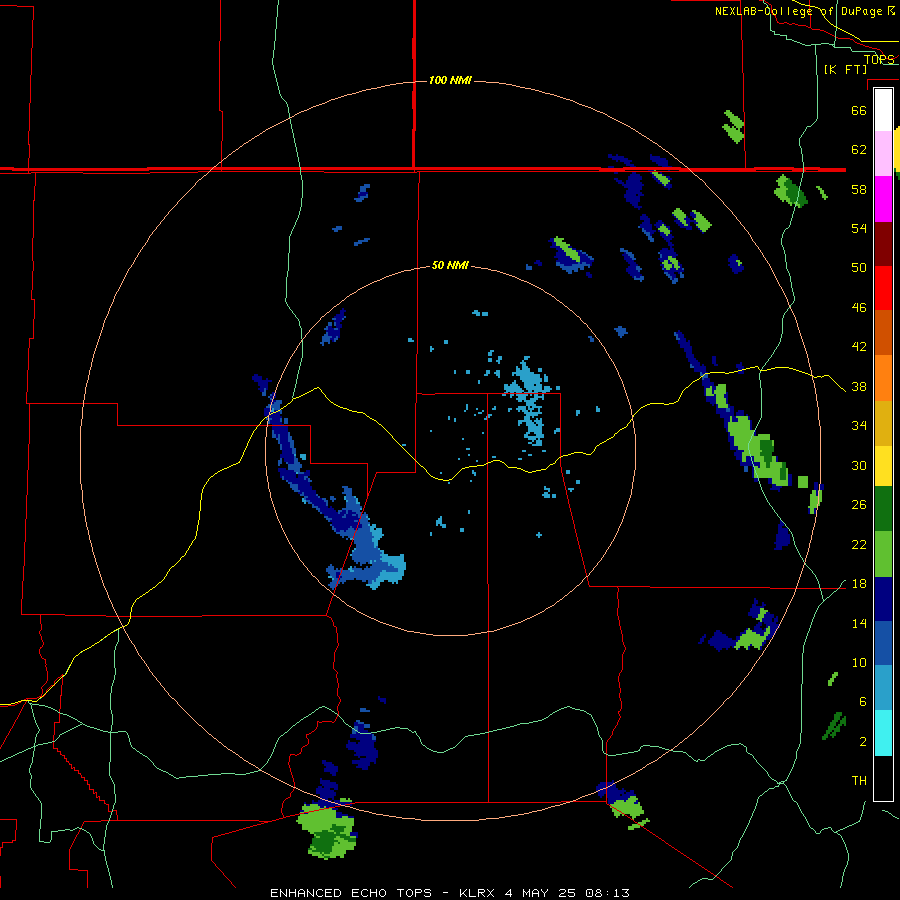Viewport: 900px width, 900px height.
Task: Click the medium blue legend swatch
Action: (883, 643)
